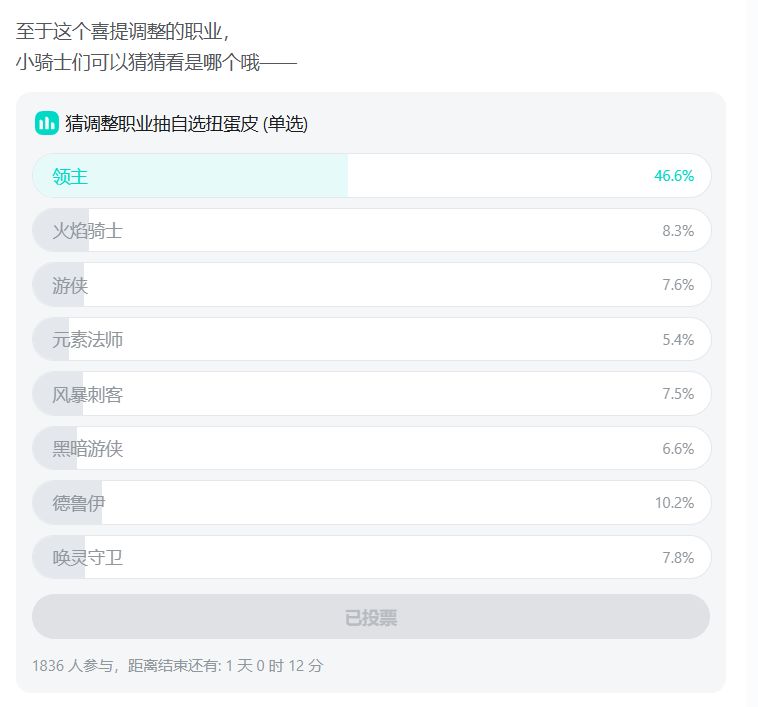Click the 1836 人参与 participant count
The image size is (758, 707).
(x=75, y=665)
